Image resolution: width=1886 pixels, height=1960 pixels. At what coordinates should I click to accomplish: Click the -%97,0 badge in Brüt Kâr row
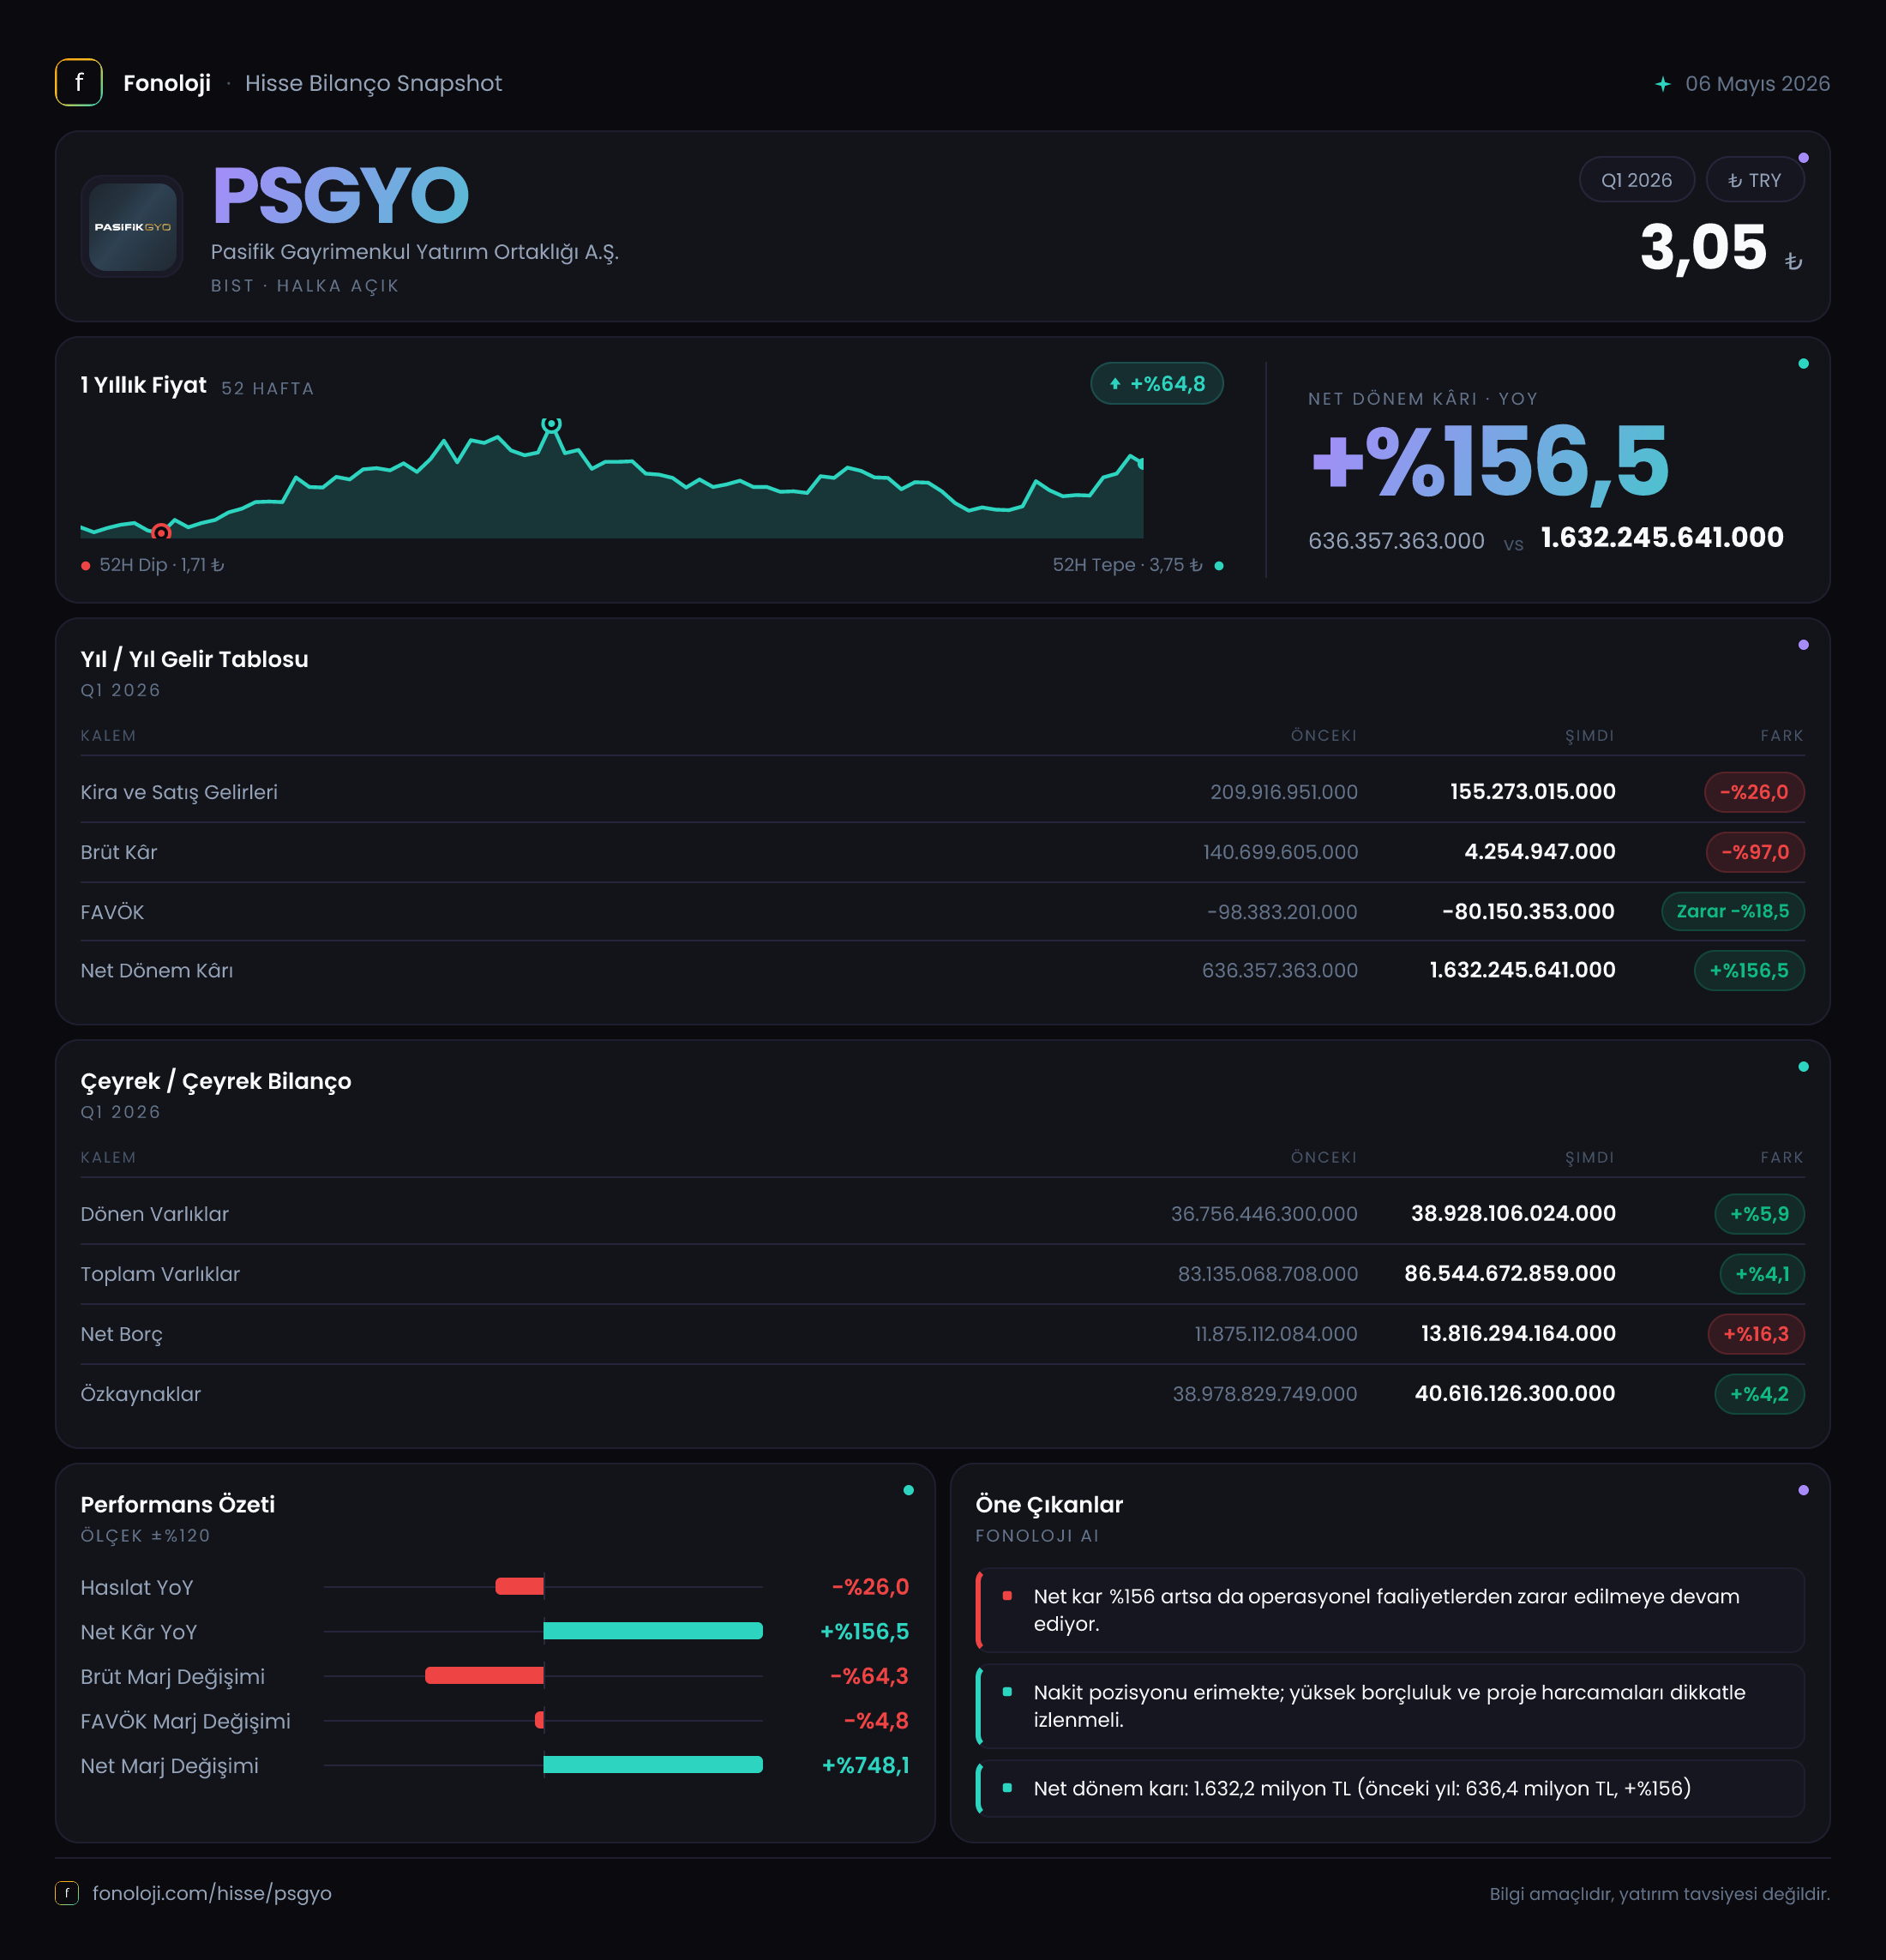point(1755,852)
